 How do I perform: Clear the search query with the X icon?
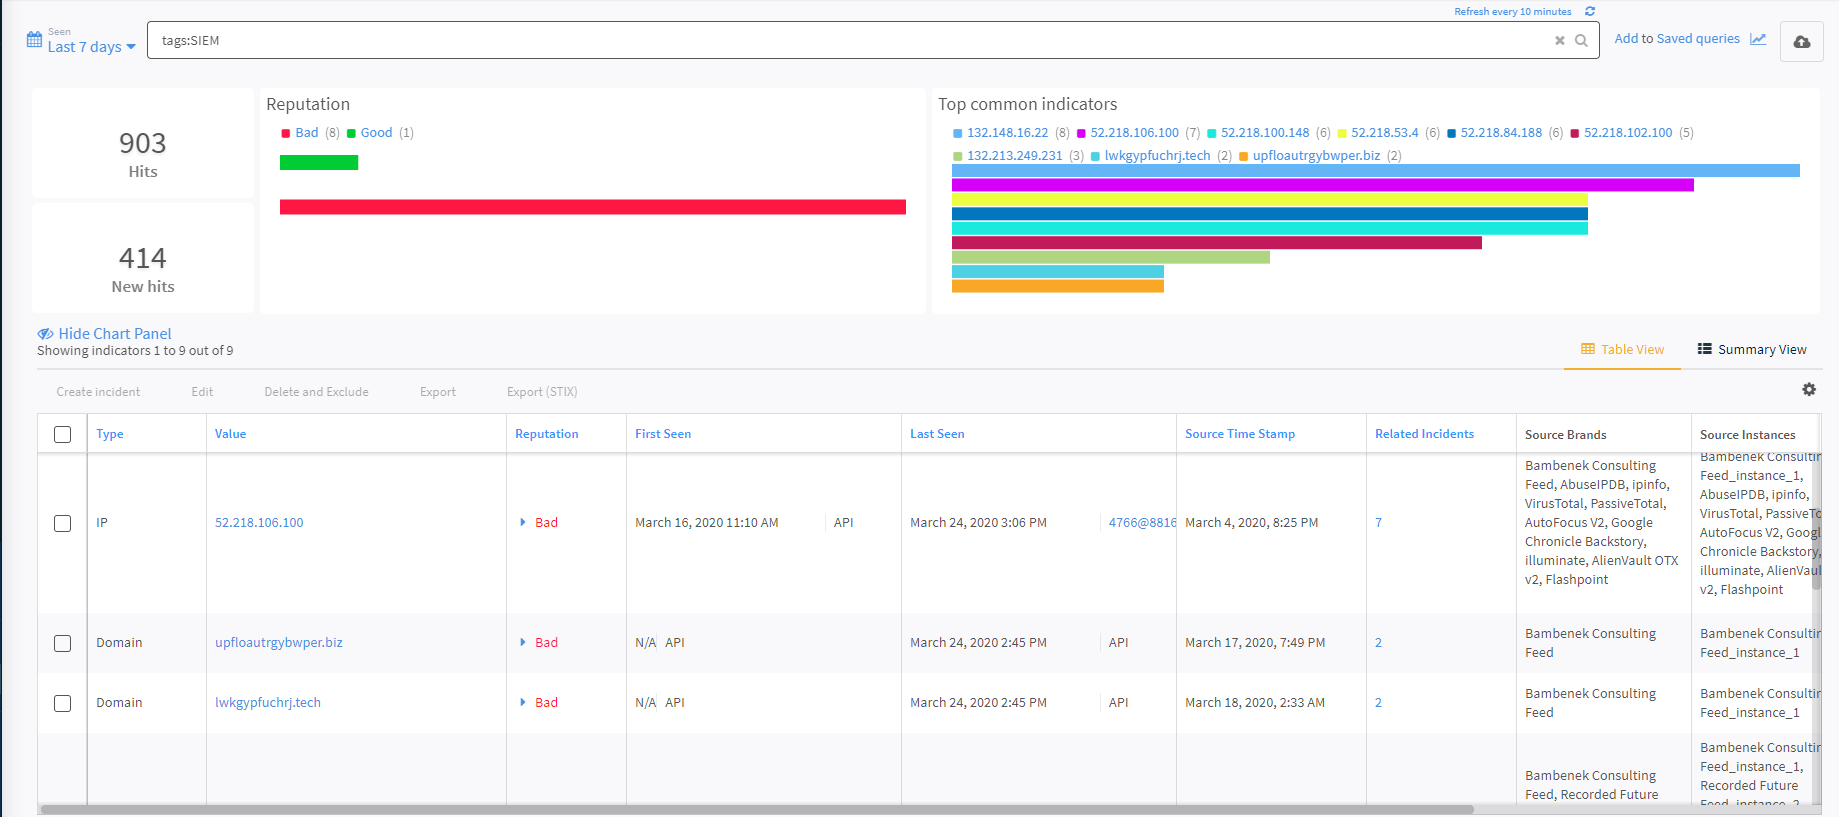point(1559,41)
